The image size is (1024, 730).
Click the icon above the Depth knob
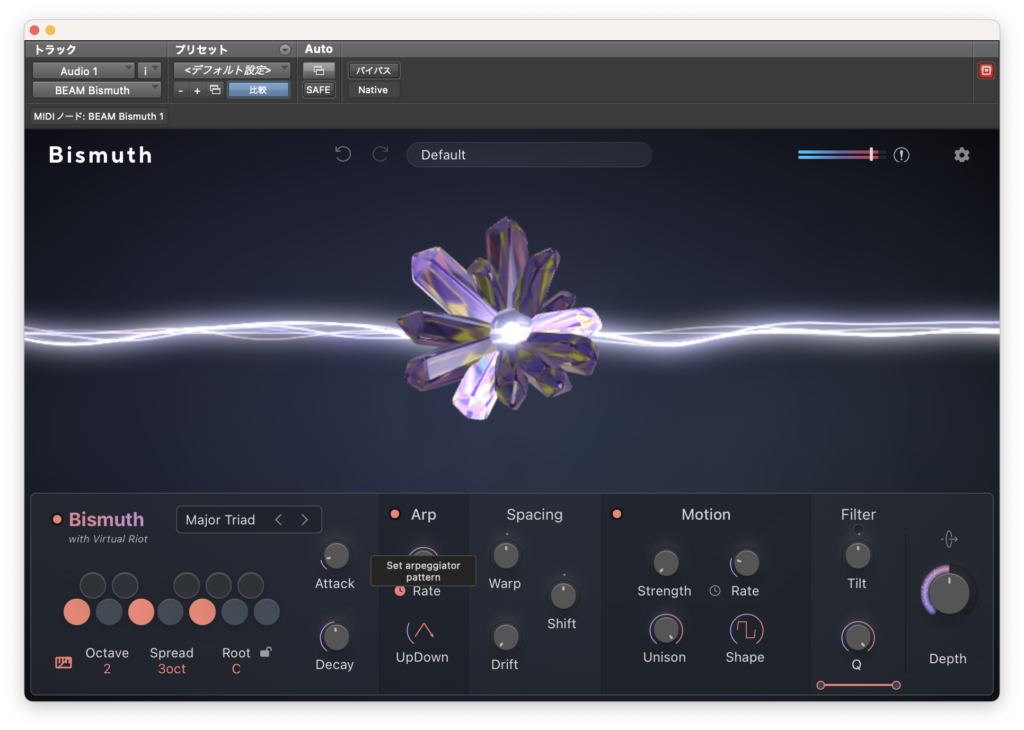pyautogui.click(x=949, y=539)
